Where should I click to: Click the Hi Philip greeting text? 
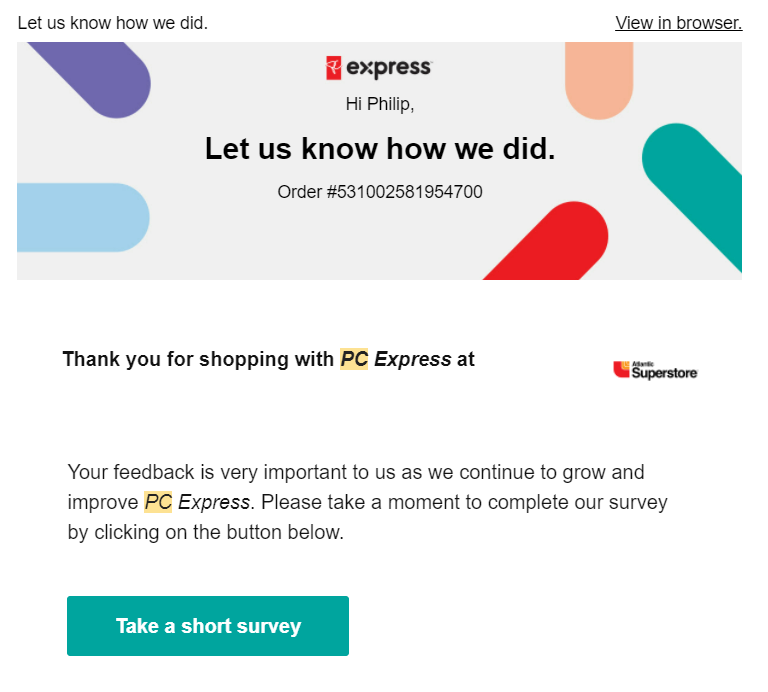(380, 104)
